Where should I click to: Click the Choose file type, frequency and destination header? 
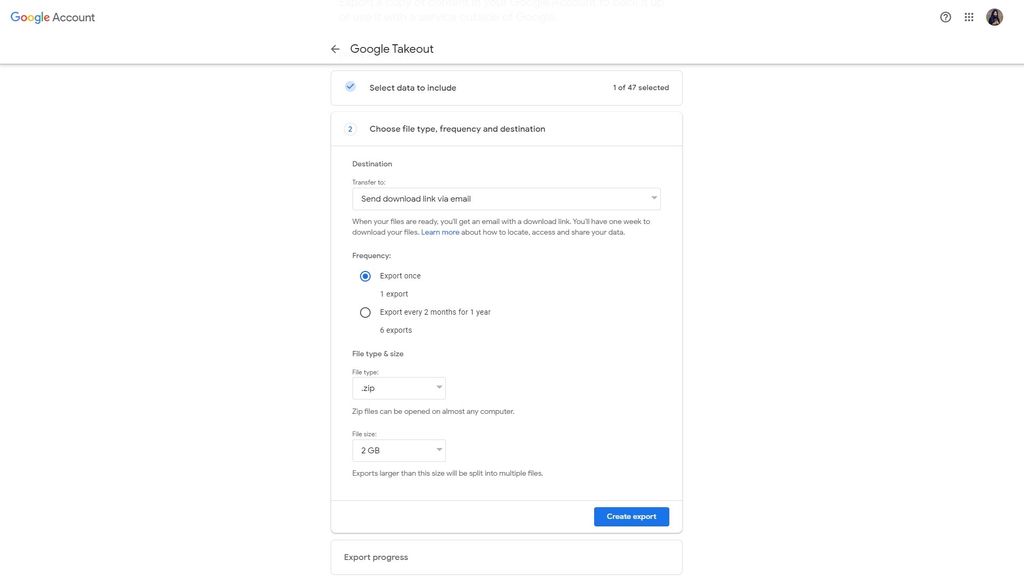457,126
